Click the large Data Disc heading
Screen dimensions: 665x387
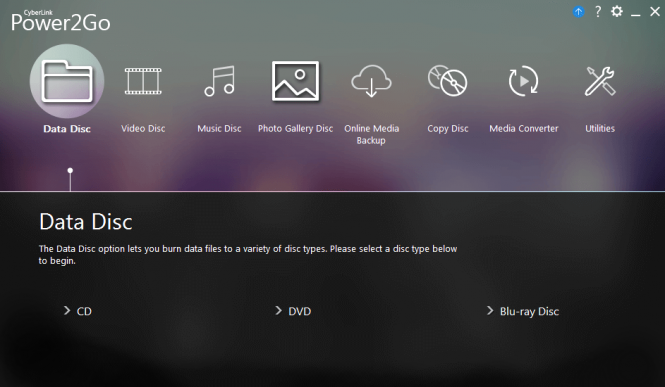86,222
